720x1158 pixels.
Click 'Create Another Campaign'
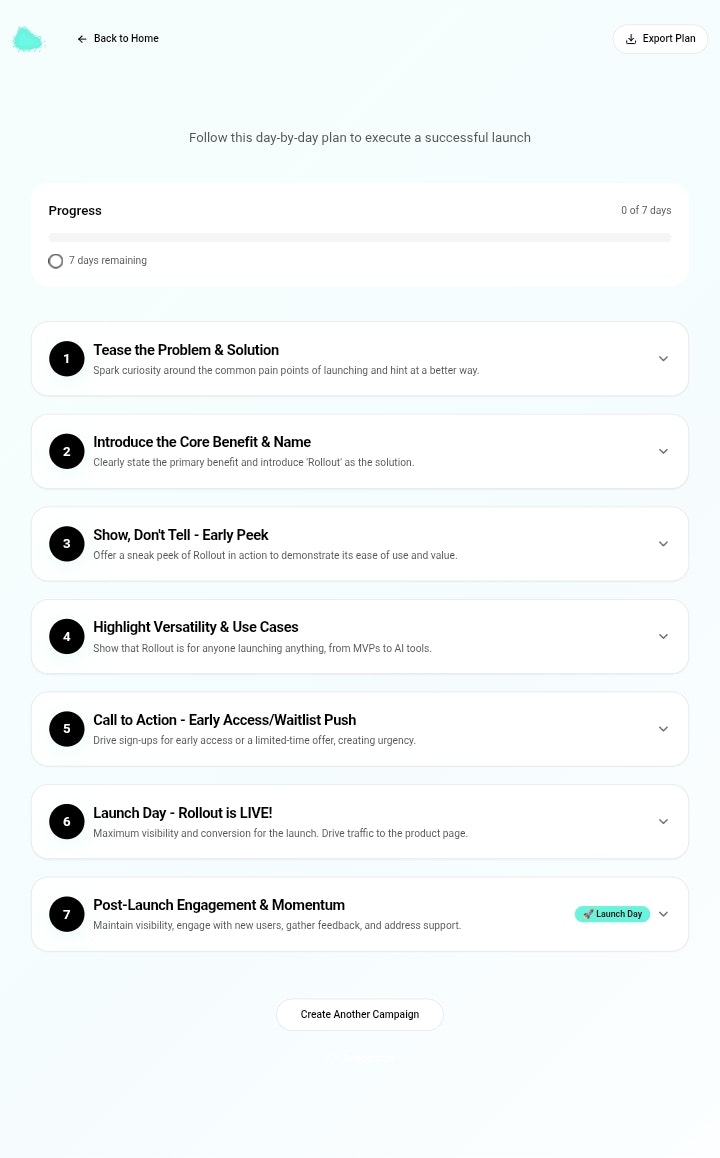(x=360, y=1014)
